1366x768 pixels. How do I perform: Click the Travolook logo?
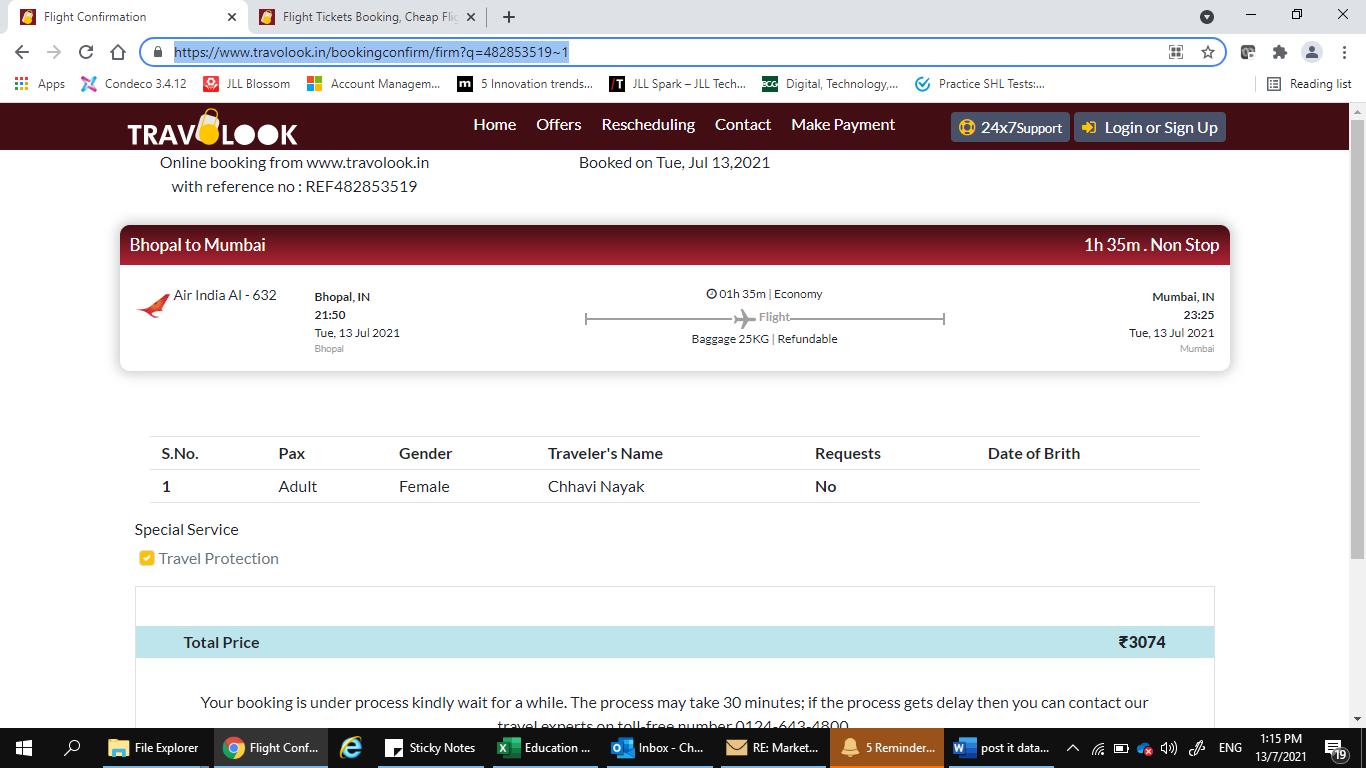pos(212,128)
